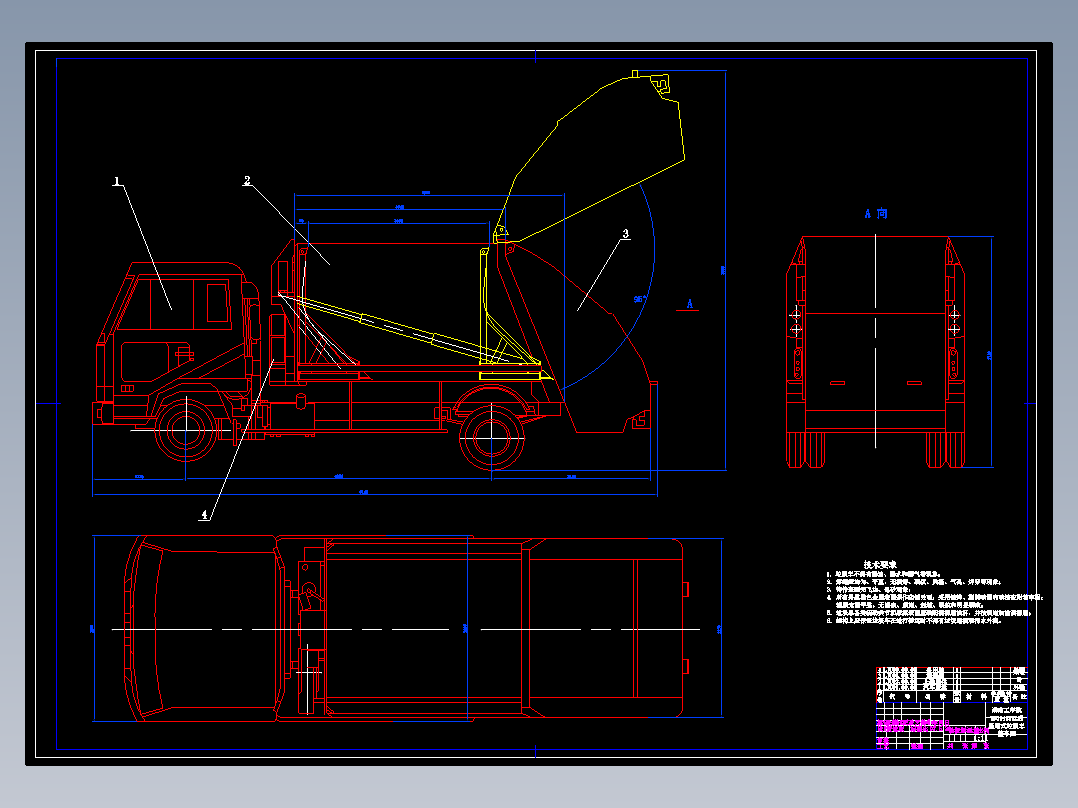Select the 96° angle dimension text
1078x808 pixels.
pyautogui.click(x=639, y=300)
